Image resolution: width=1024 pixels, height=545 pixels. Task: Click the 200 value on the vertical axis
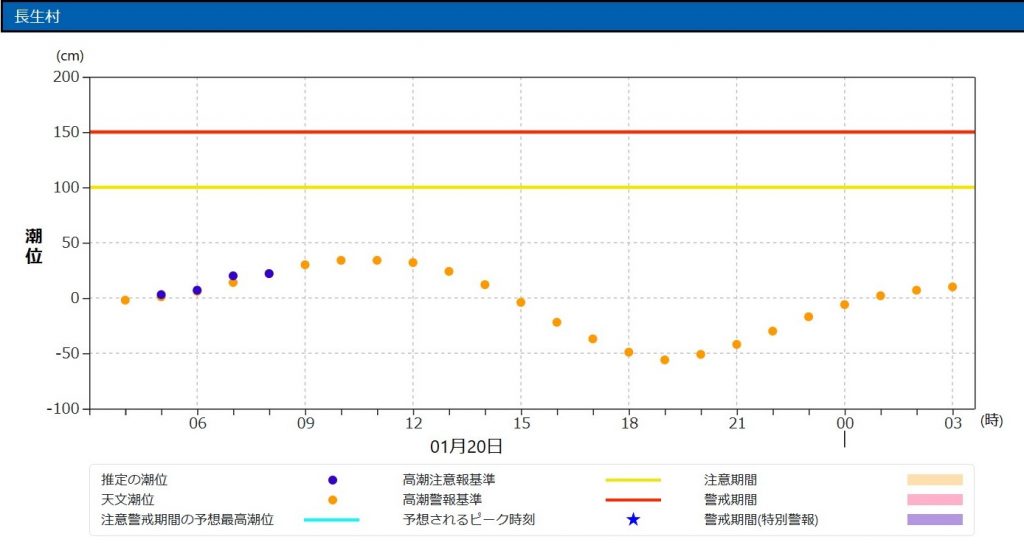point(67,77)
